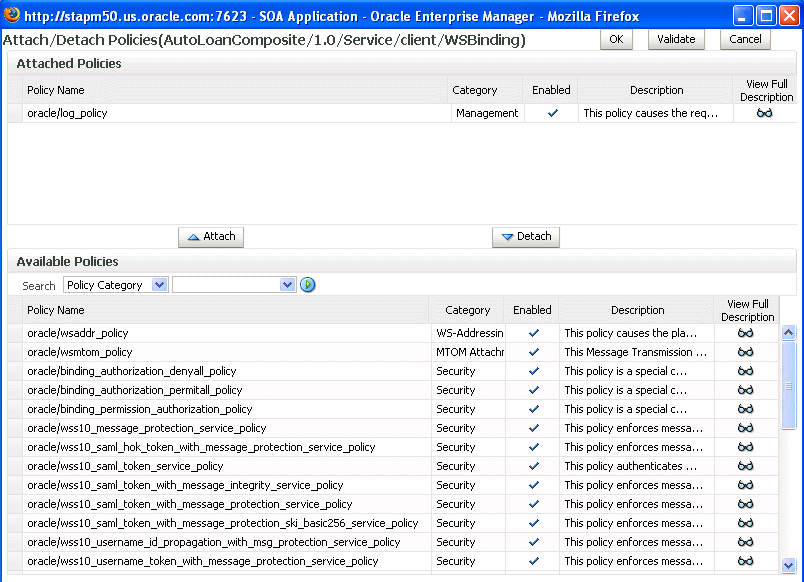View glasses icon for binding_authorization_denyall_policy

(x=745, y=371)
